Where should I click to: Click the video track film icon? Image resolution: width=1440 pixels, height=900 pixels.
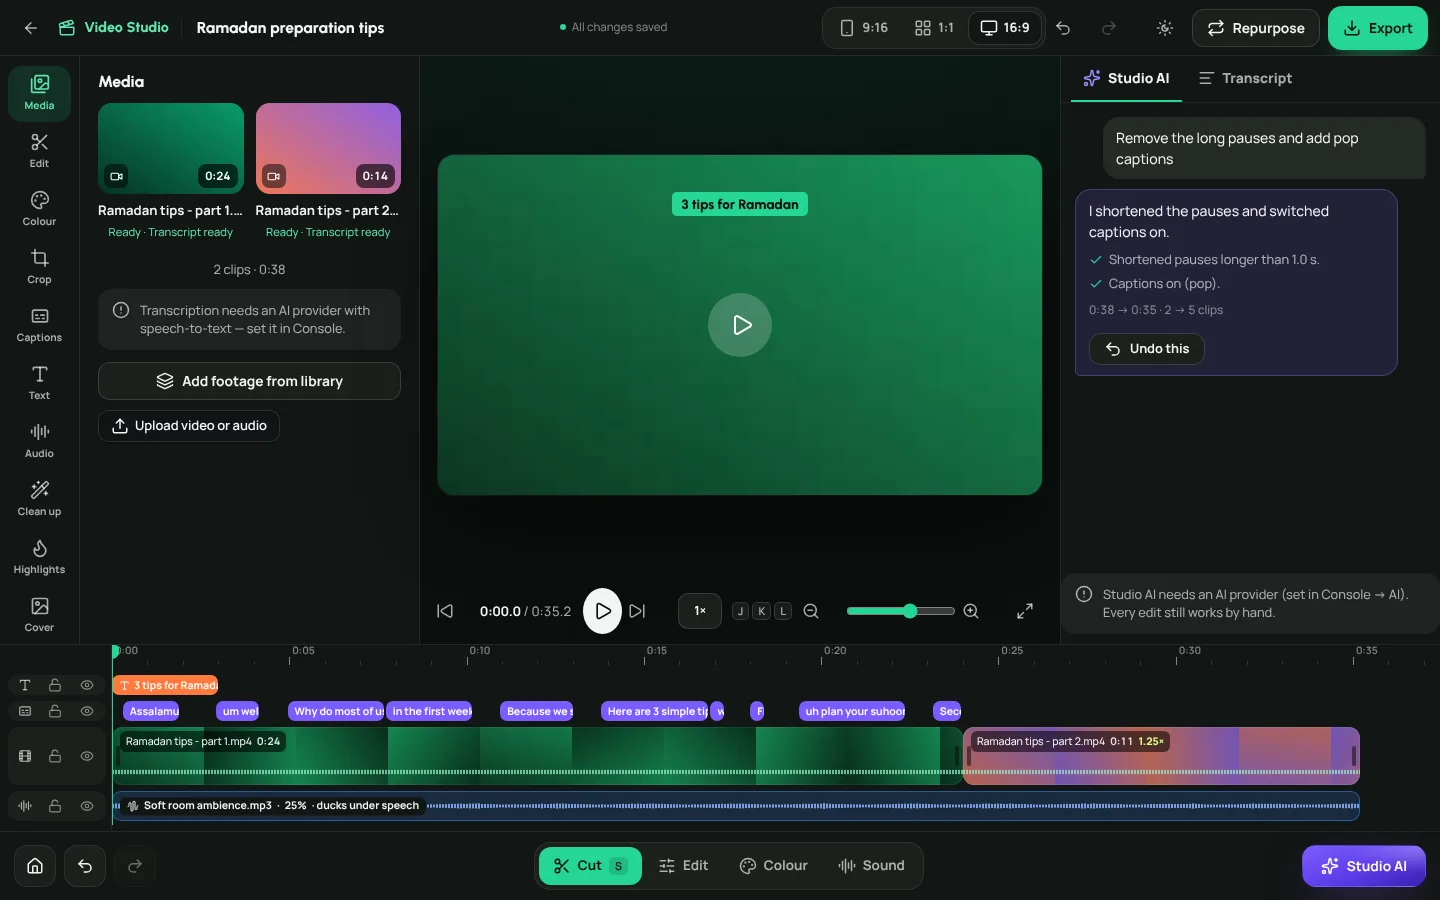(x=25, y=756)
